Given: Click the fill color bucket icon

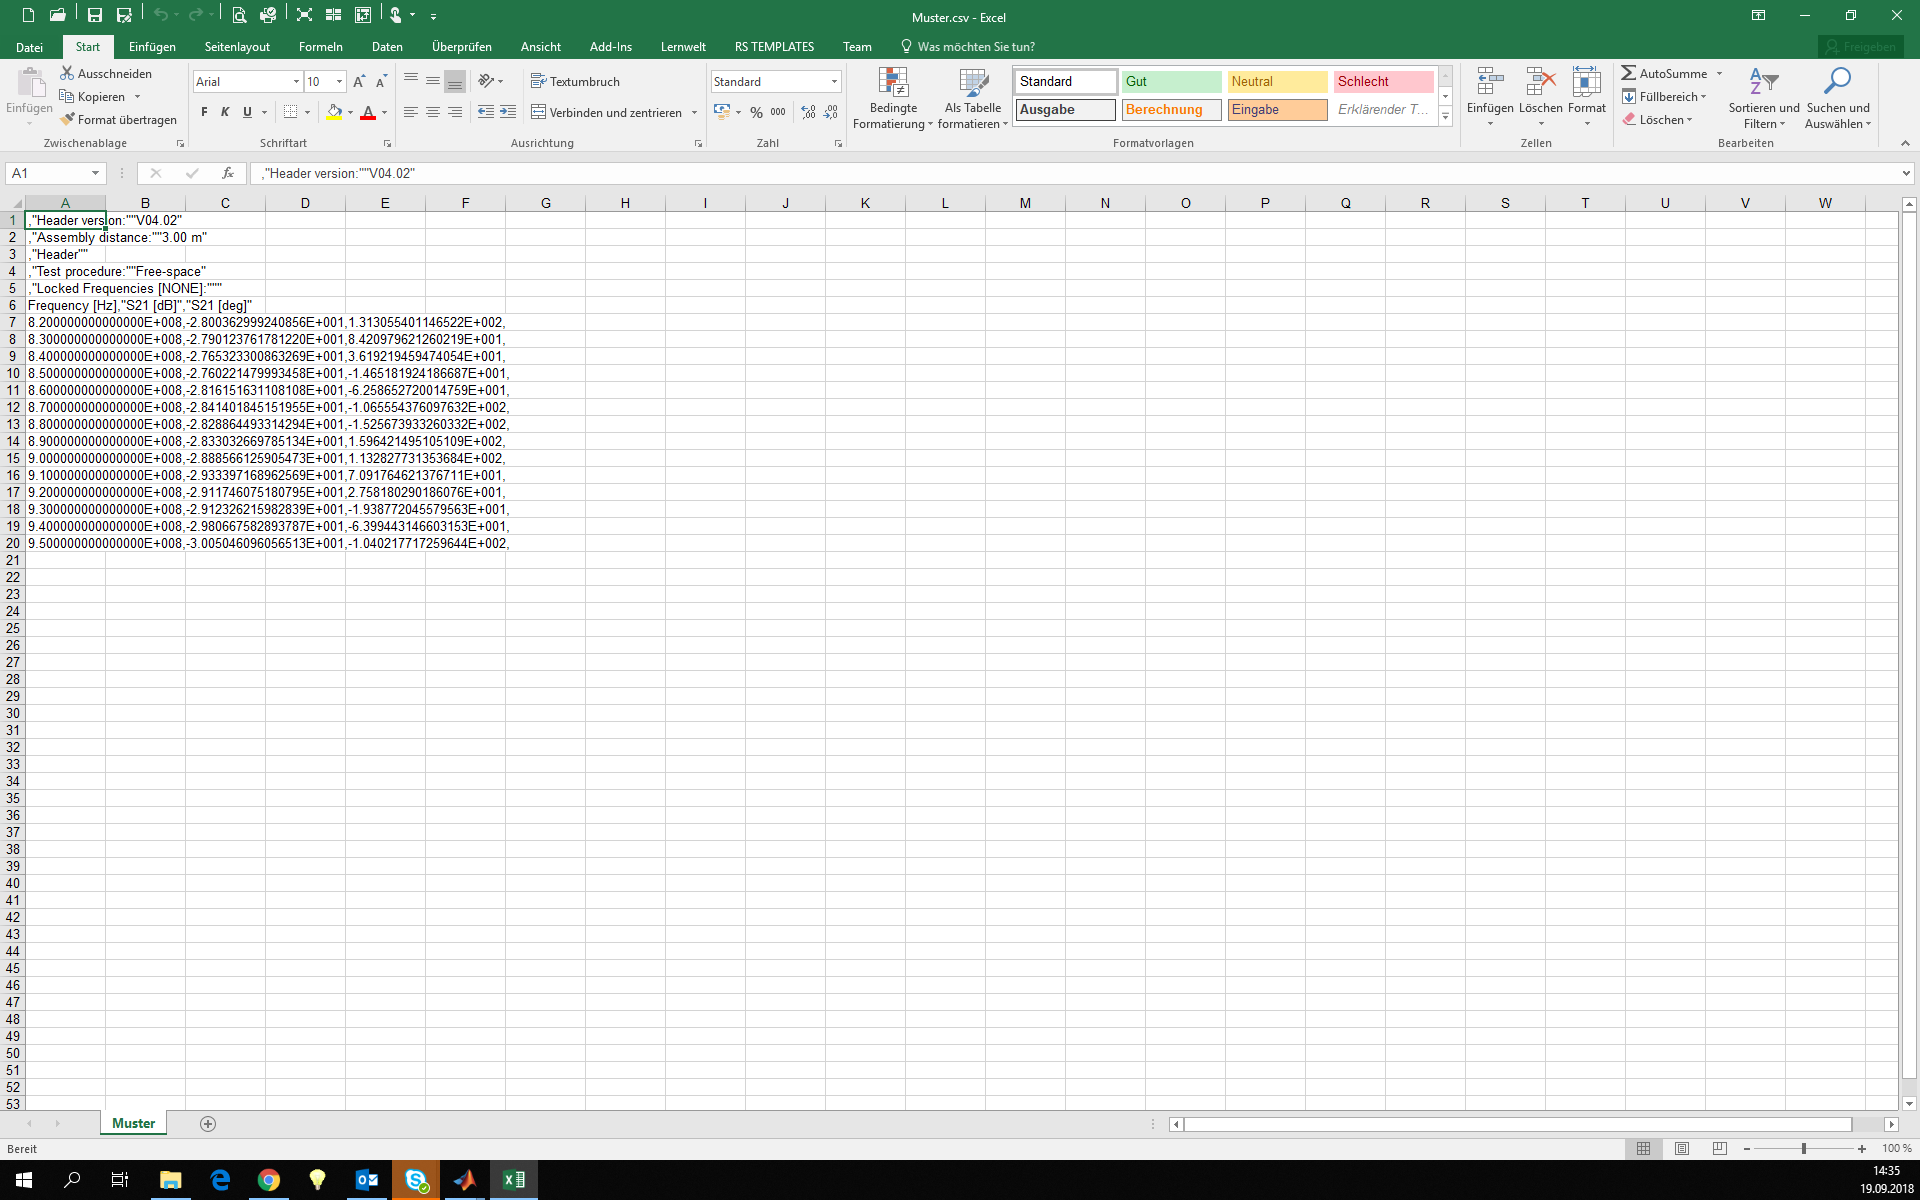Looking at the screenshot, I should [x=334, y=113].
